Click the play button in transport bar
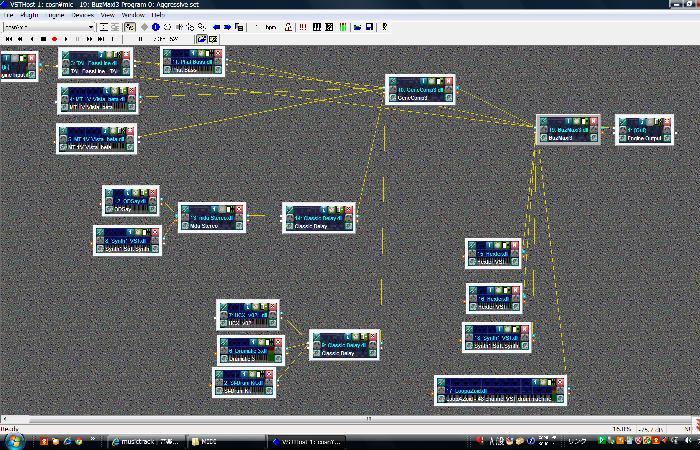This screenshot has width=700, height=450. (x=66, y=39)
